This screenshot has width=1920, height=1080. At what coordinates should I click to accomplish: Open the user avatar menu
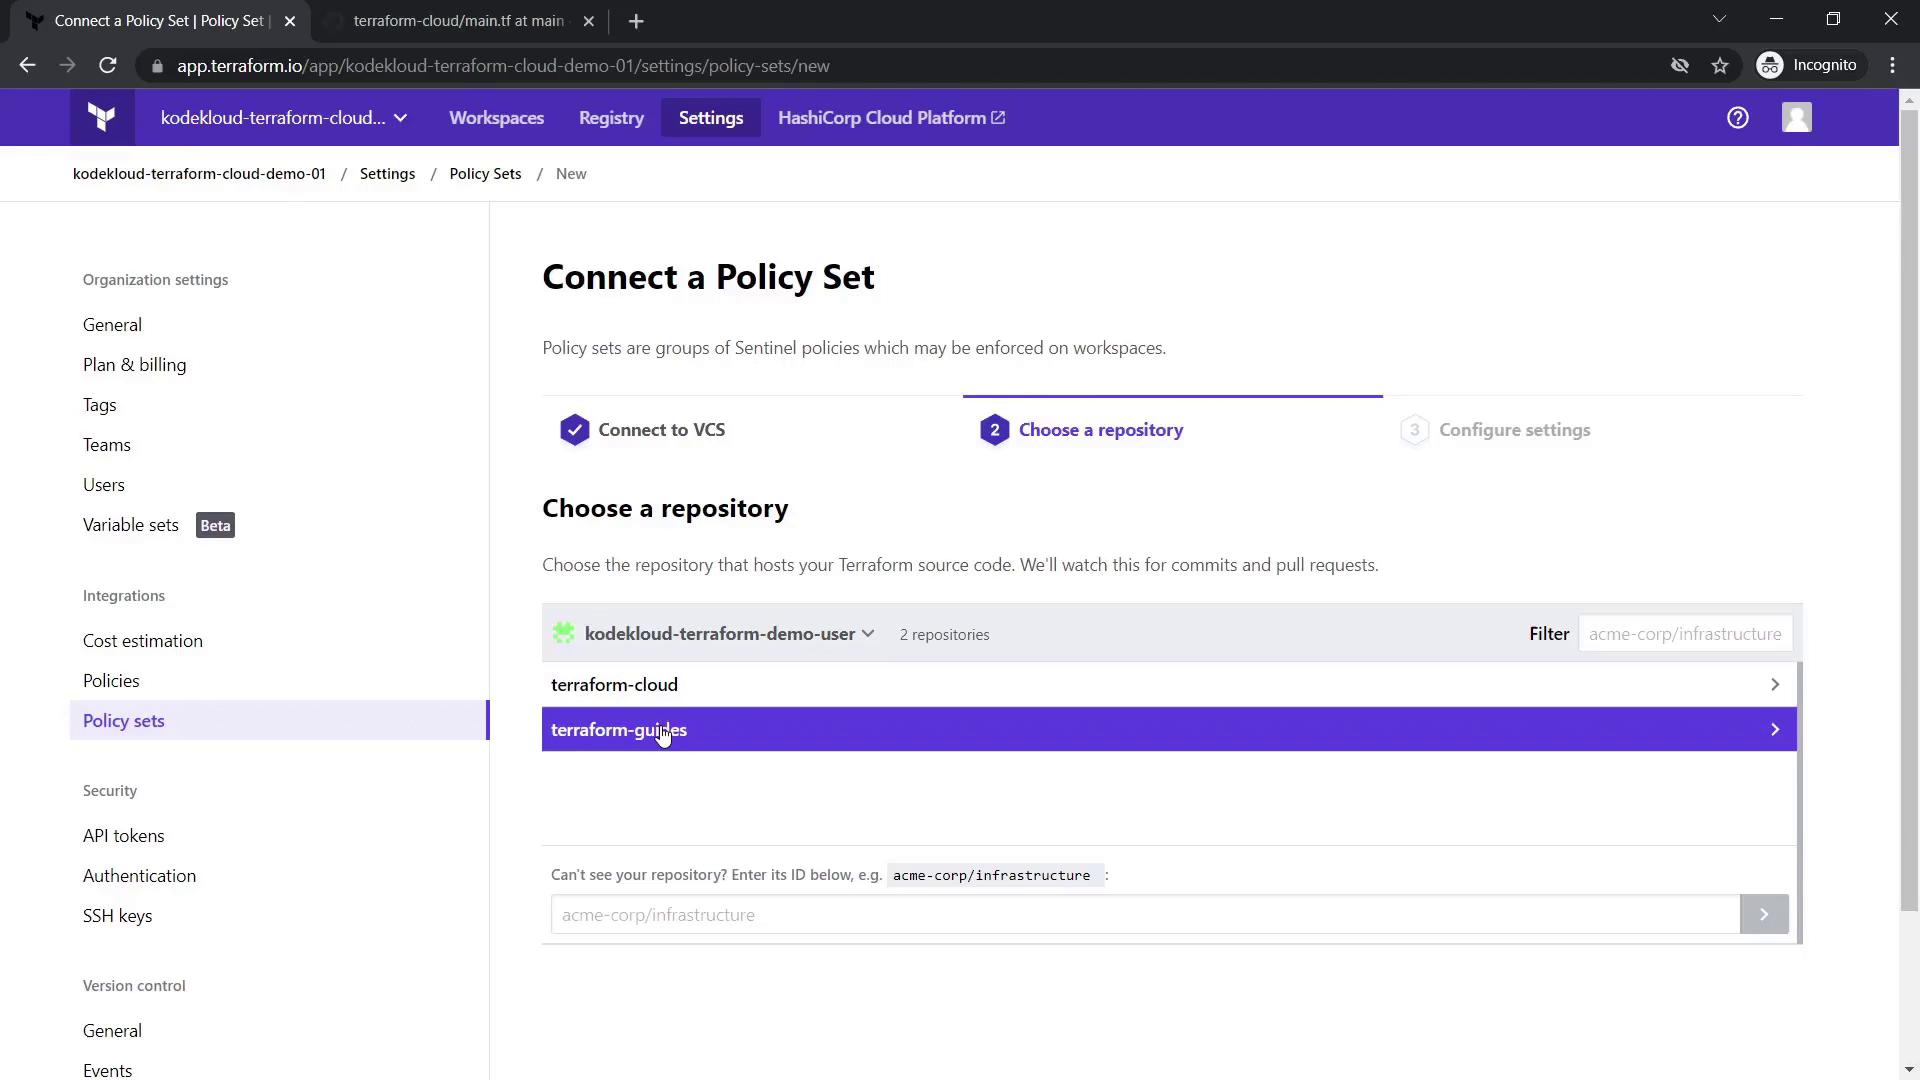coord(1796,118)
